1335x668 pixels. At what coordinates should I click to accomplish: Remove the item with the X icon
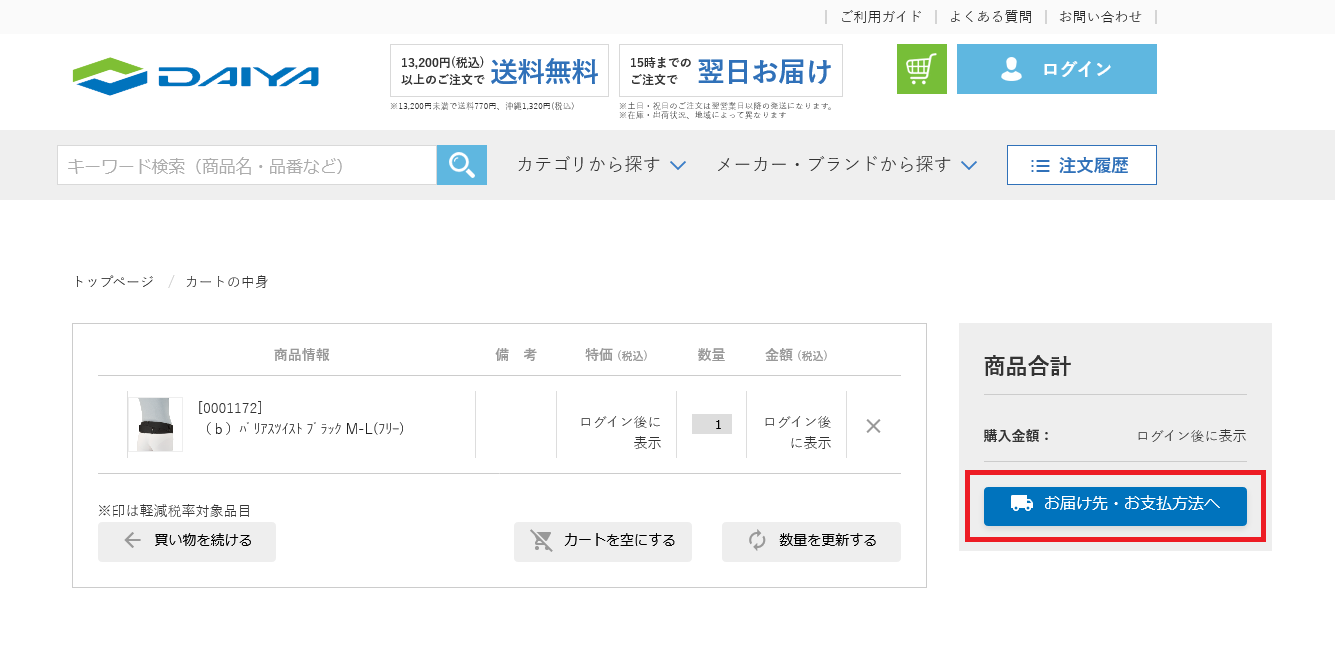coord(873,426)
